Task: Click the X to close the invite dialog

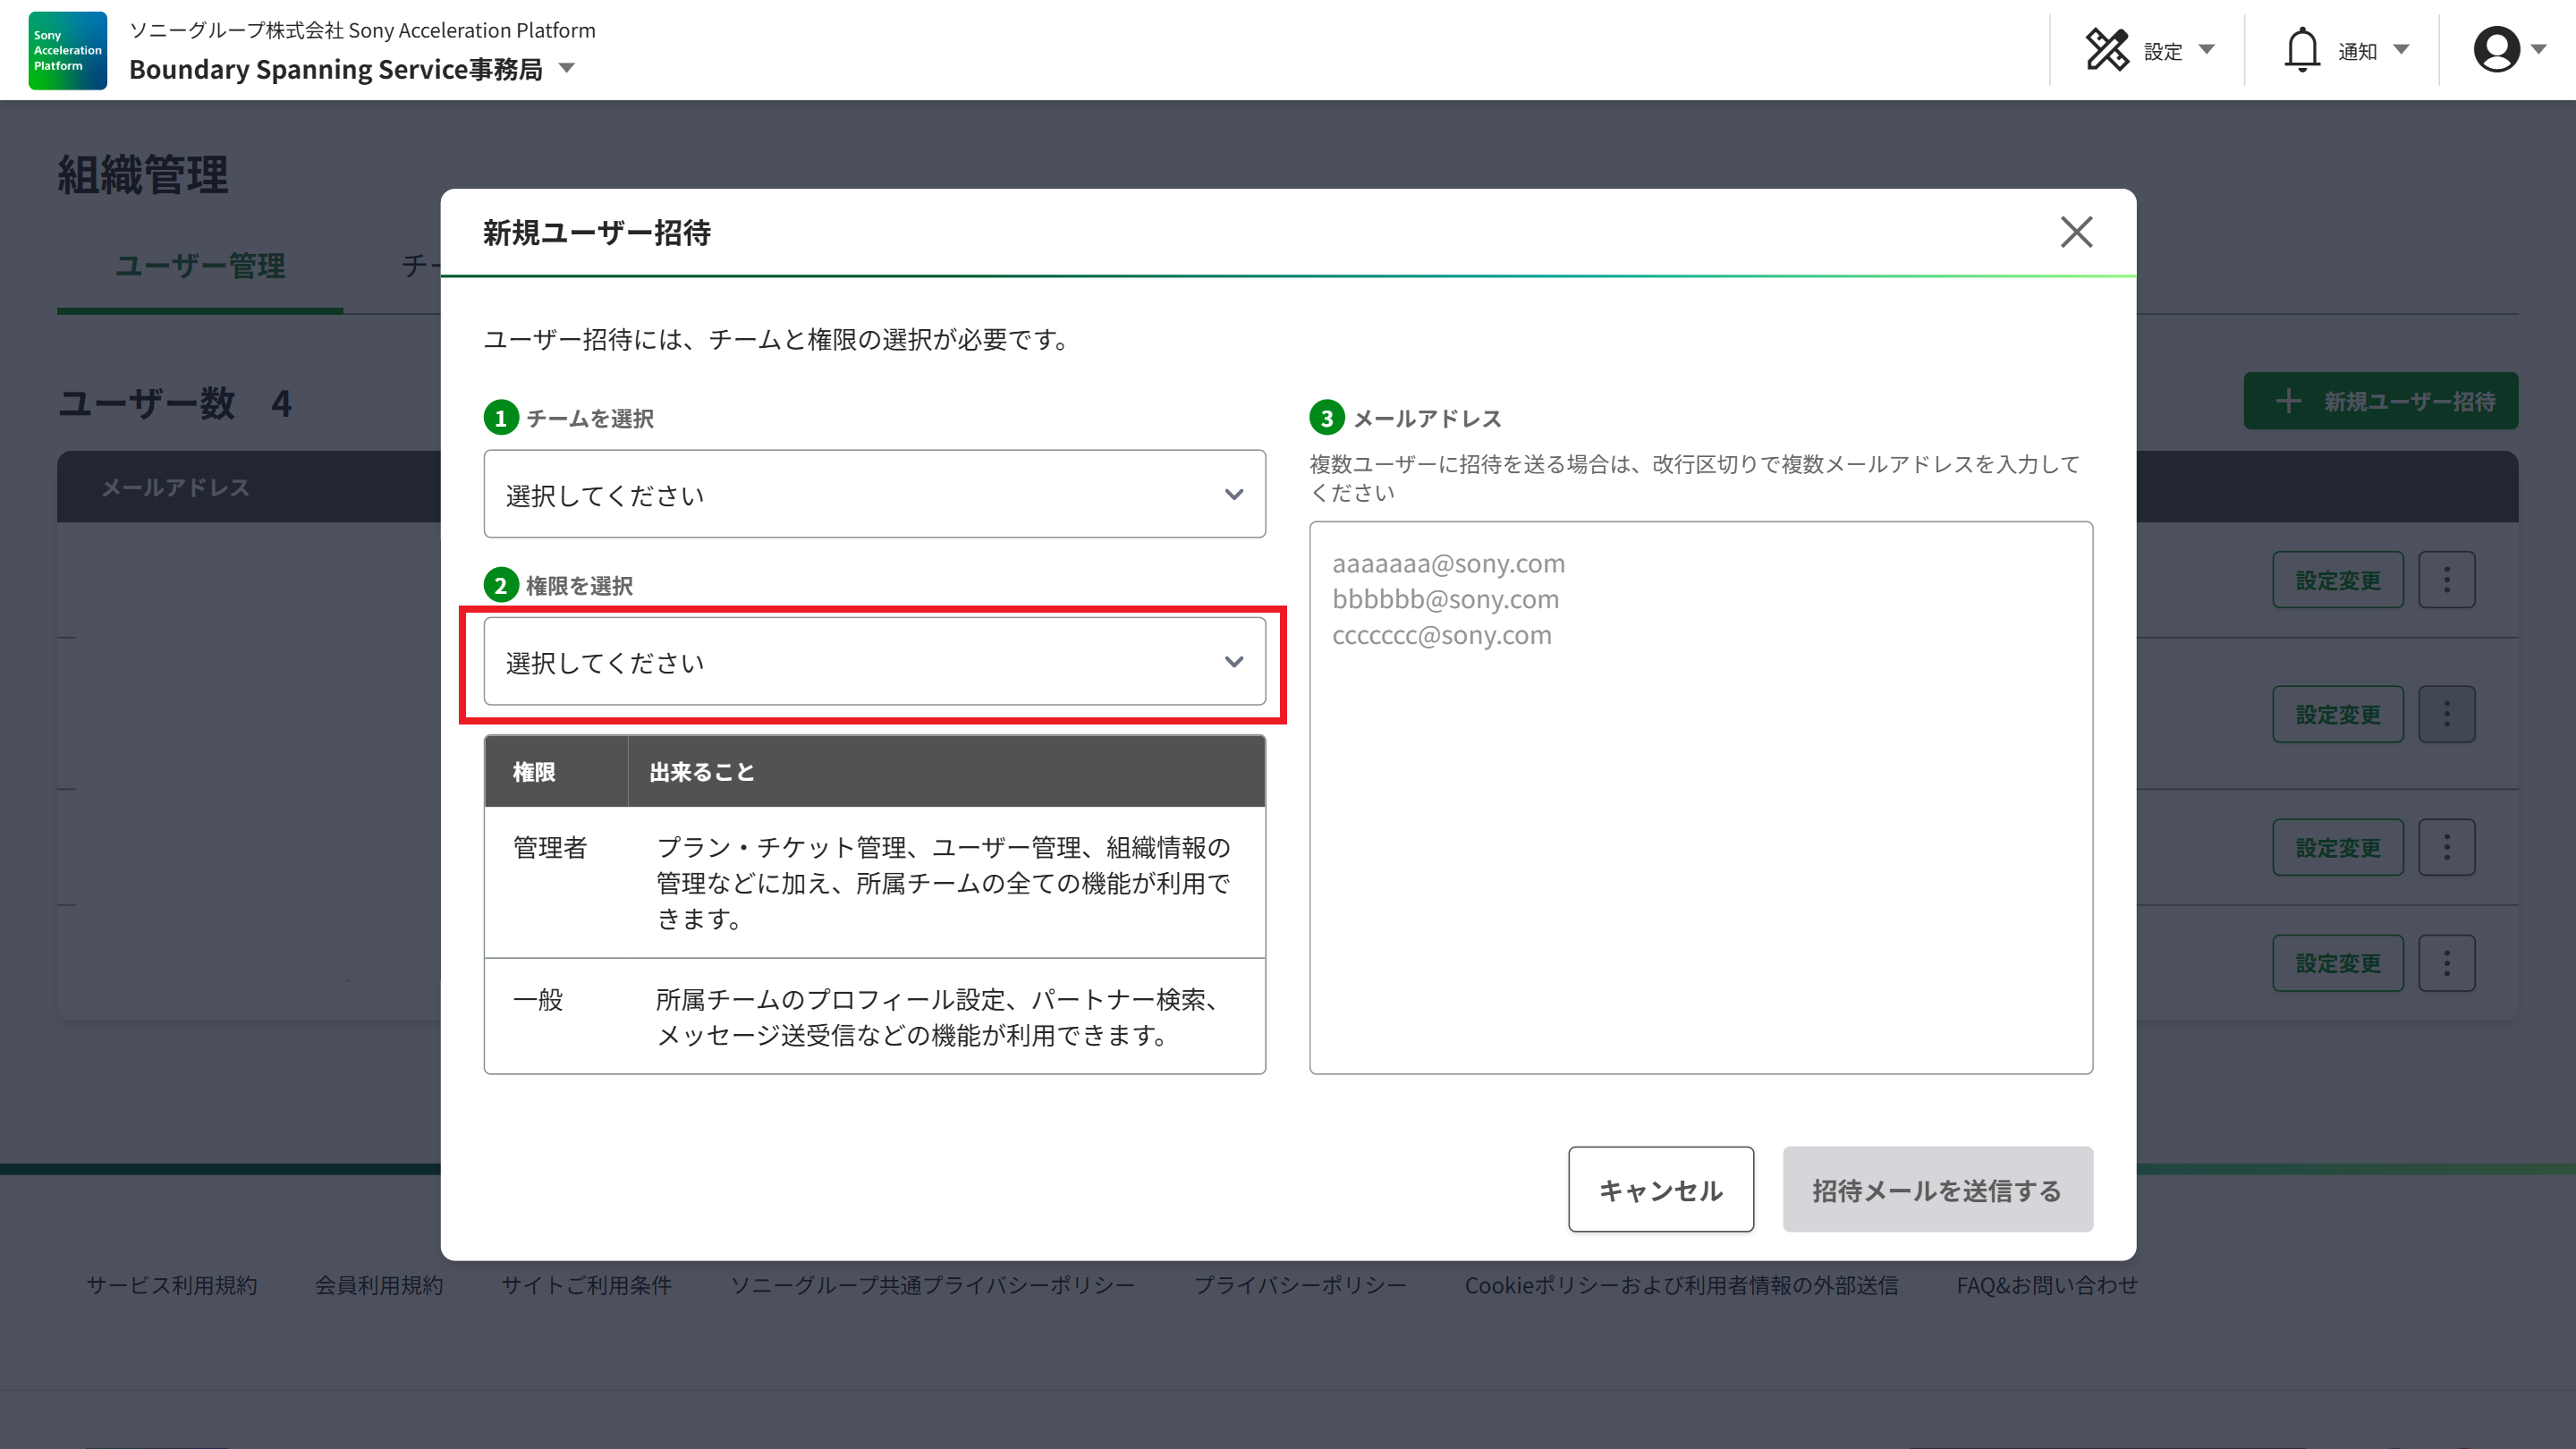Action: click(2077, 232)
